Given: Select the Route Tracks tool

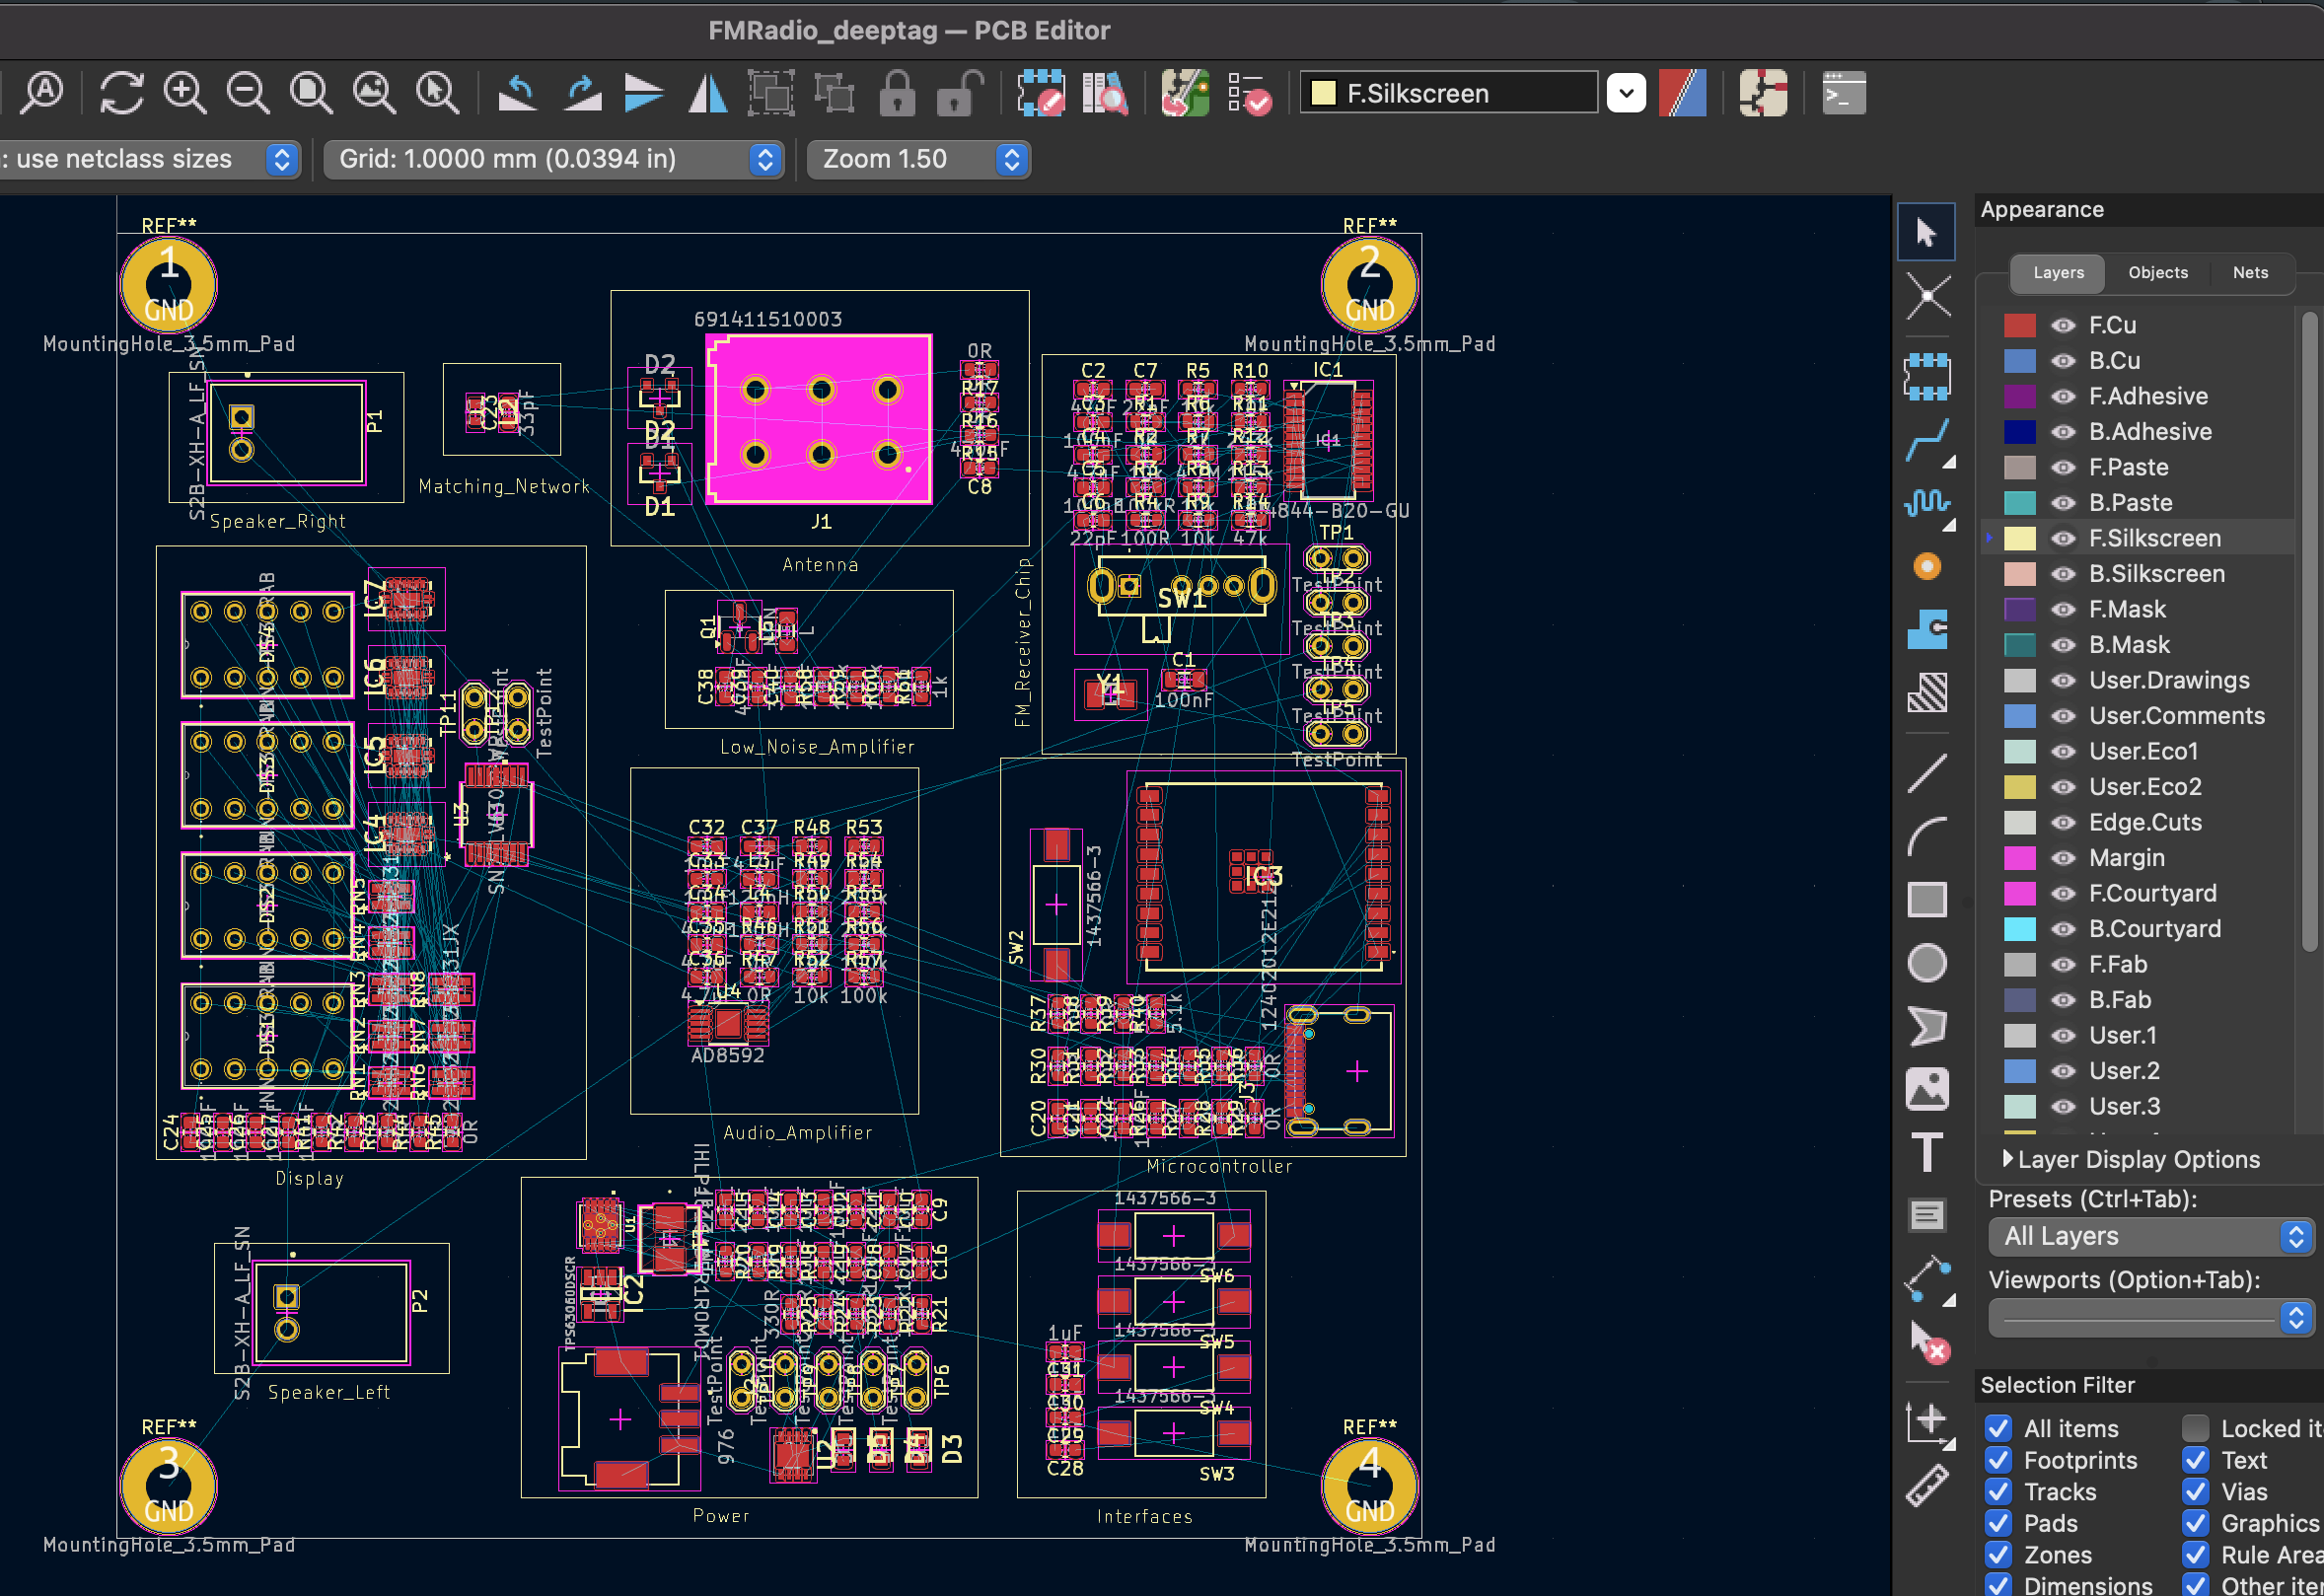Looking at the screenshot, I should click(x=1927, y=441).
